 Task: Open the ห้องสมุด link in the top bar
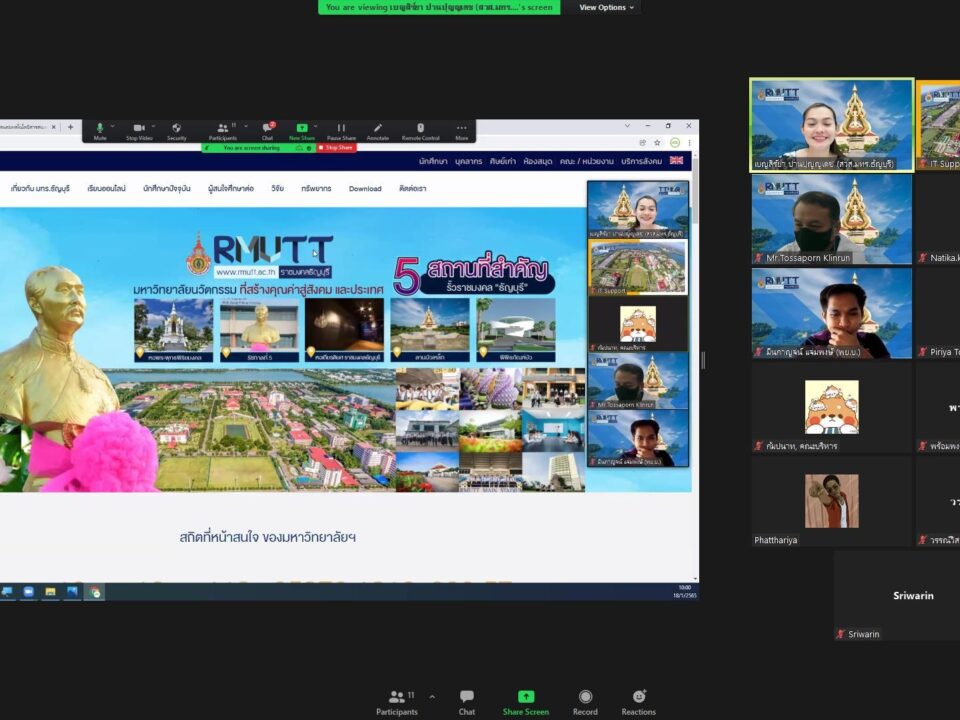538,161
